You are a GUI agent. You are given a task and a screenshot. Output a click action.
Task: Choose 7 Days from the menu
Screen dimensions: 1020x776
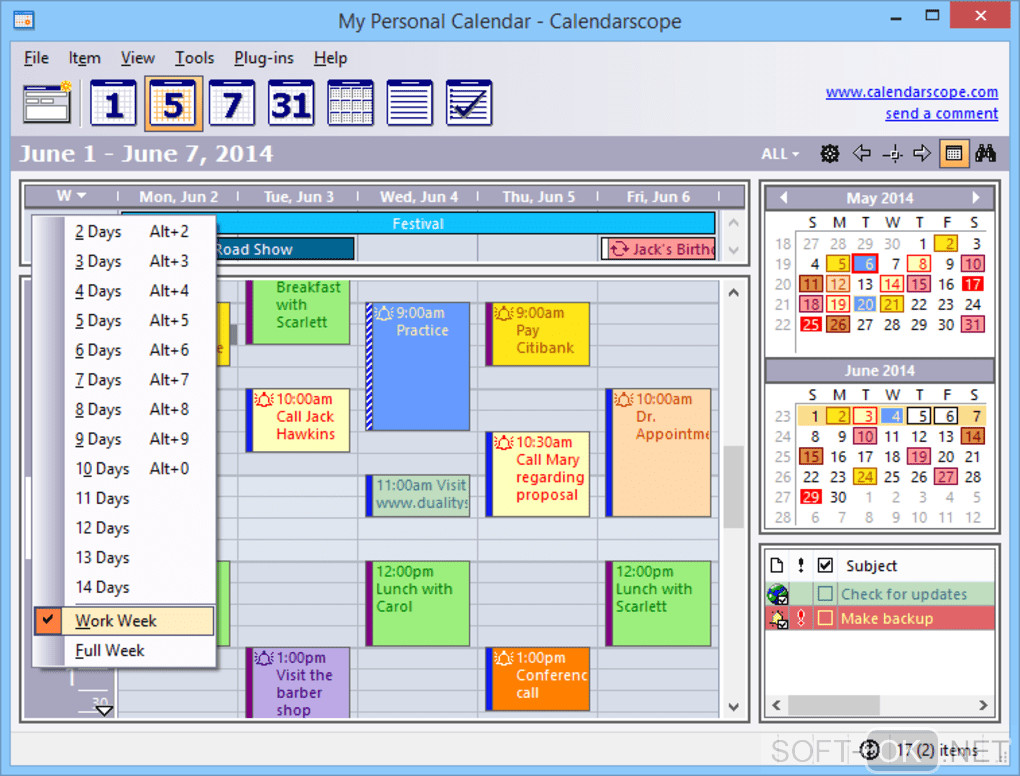pyautogui.click(x=124, y=380)
